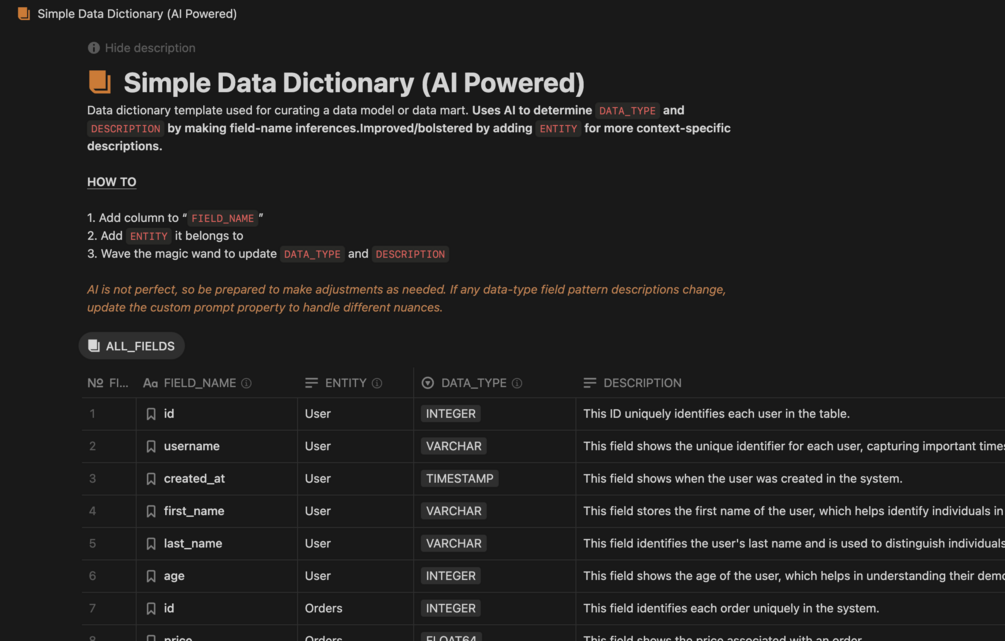The image size is (1005, 641).
Task: Click the bookmark icon on the age row
Action: click(x=151, y=576)
